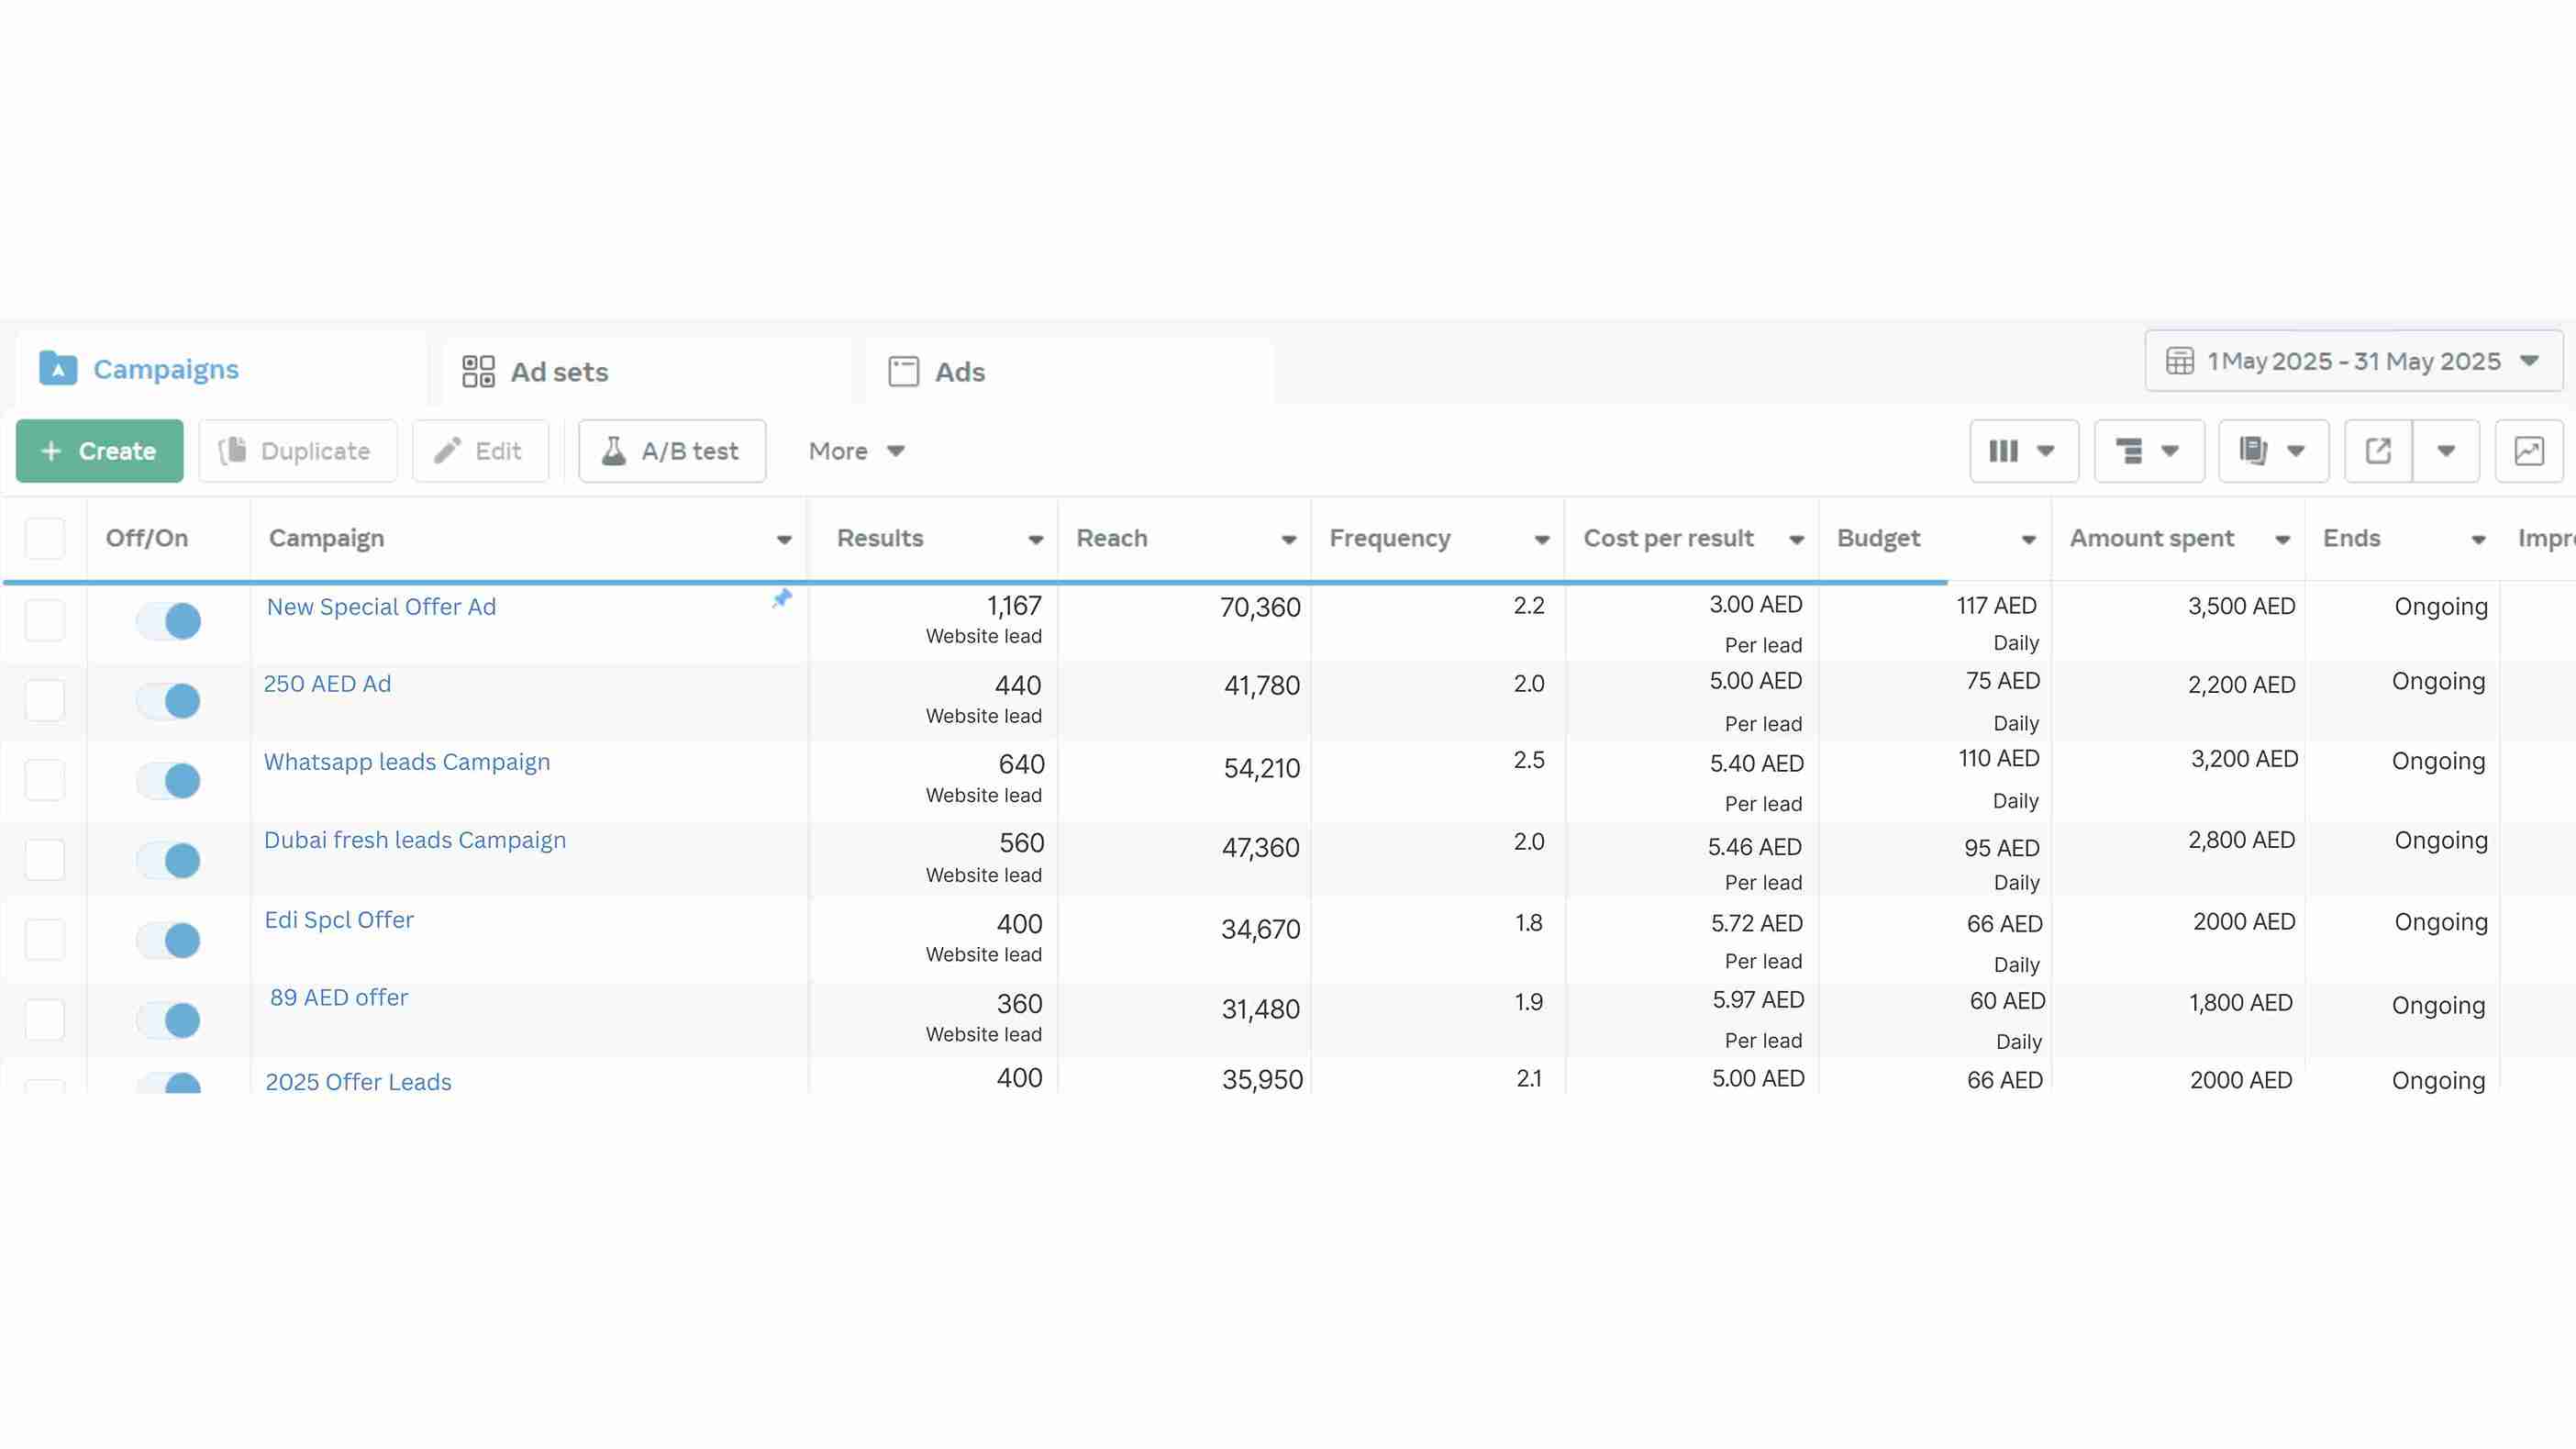The image size is (2576, 1449).
Task: Open the Whatsapp leads Campaign link
Action: tap(407, 762)
